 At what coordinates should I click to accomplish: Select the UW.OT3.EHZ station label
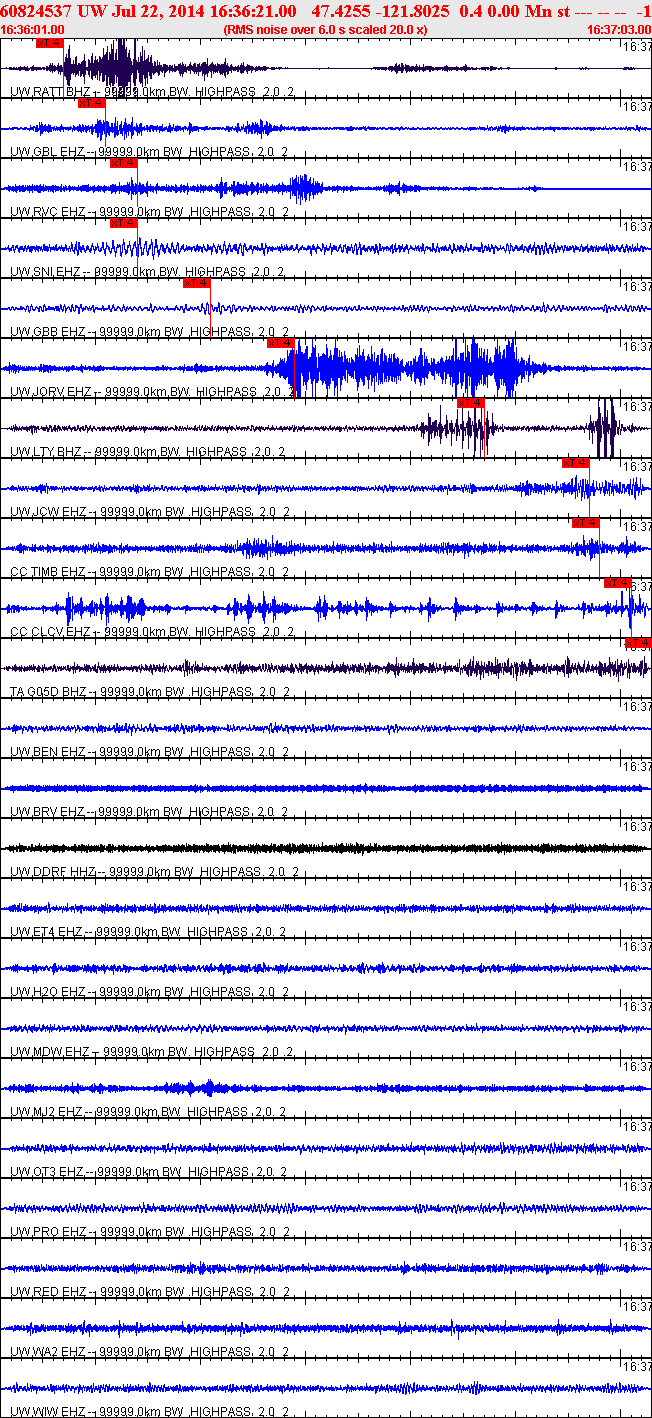150,1172
